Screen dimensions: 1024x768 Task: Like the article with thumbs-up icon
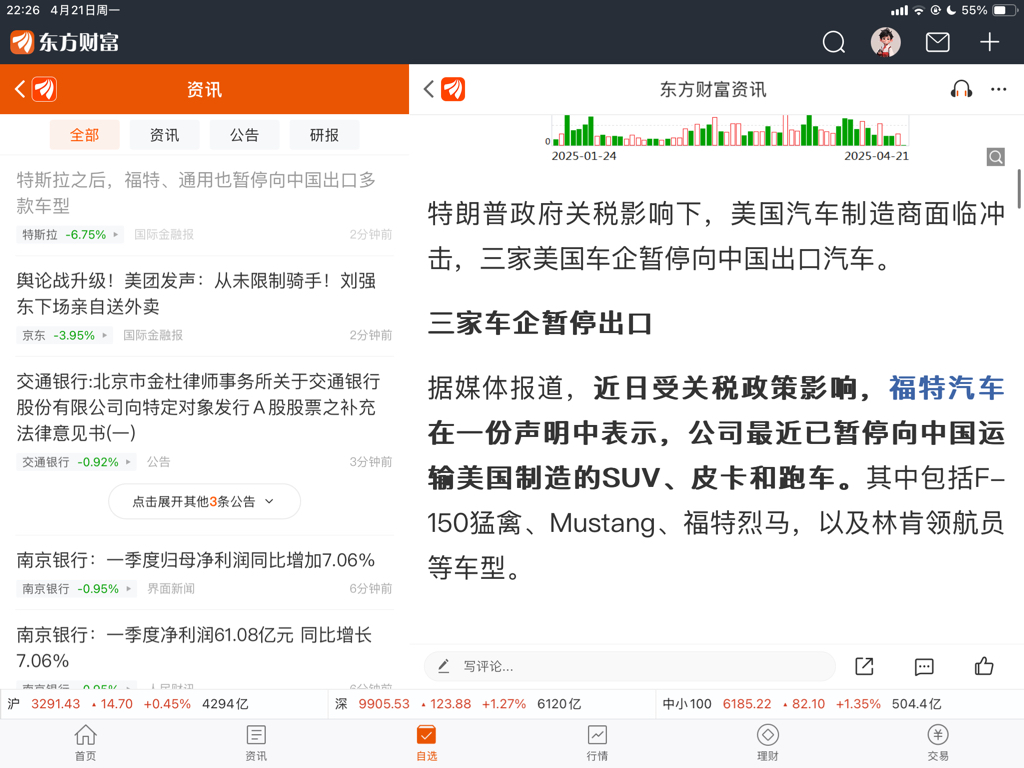click(984, 665)
